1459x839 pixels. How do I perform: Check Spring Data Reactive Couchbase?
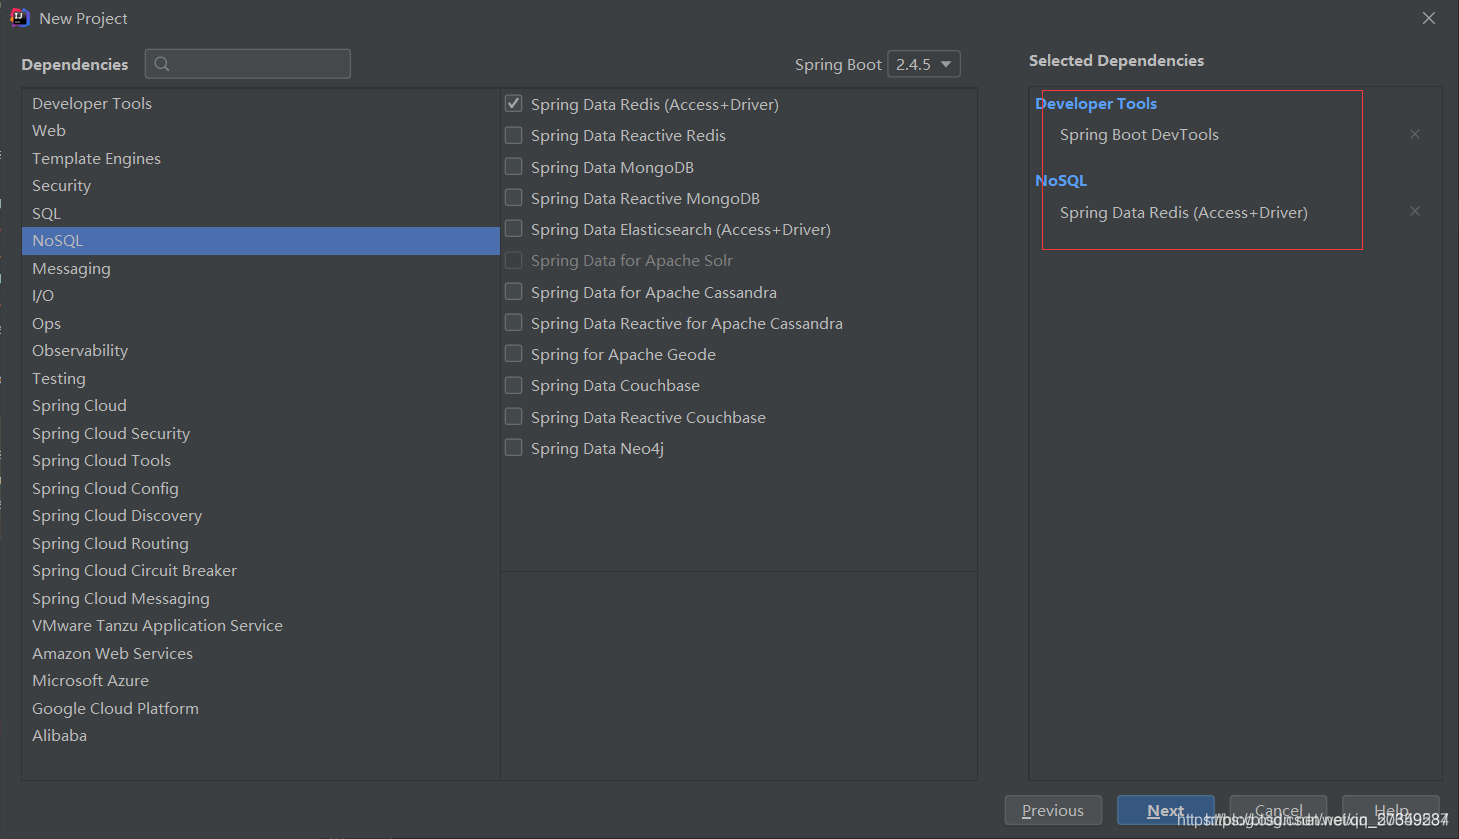[513, 416]
